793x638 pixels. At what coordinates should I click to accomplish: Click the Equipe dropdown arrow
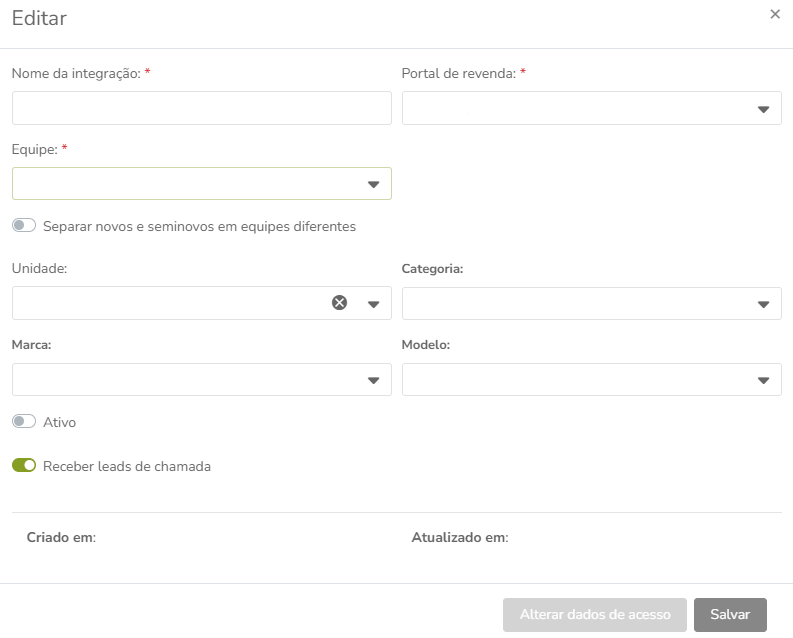tap(373, 185)
